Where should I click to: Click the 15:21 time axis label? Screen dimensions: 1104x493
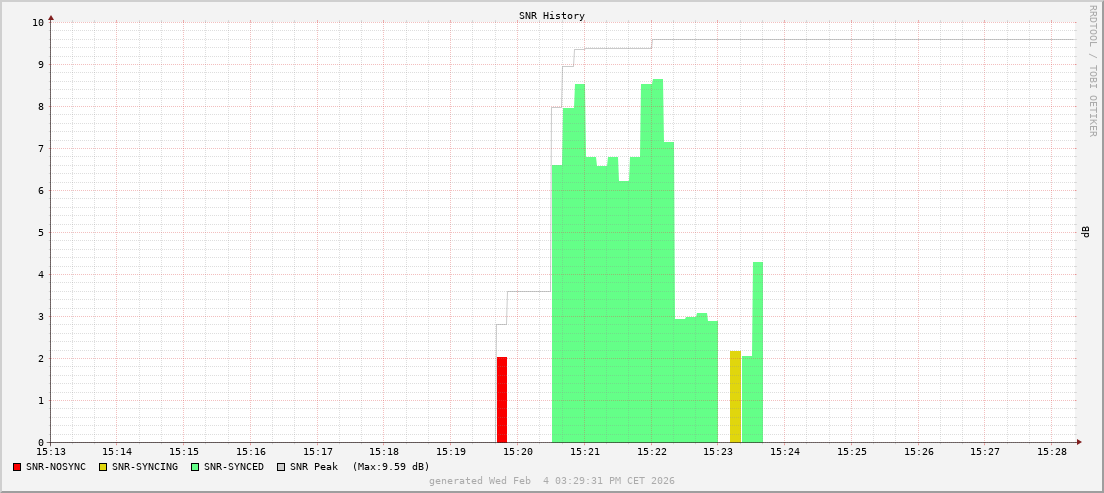coord(585,452)
